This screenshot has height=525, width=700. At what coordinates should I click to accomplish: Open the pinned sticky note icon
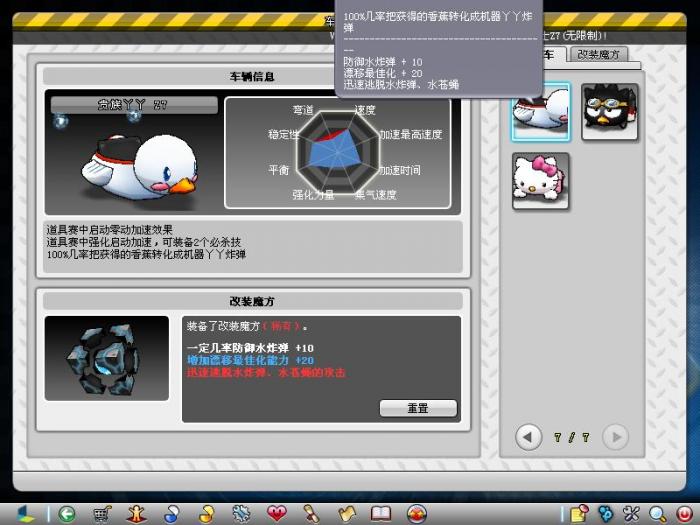579,514
